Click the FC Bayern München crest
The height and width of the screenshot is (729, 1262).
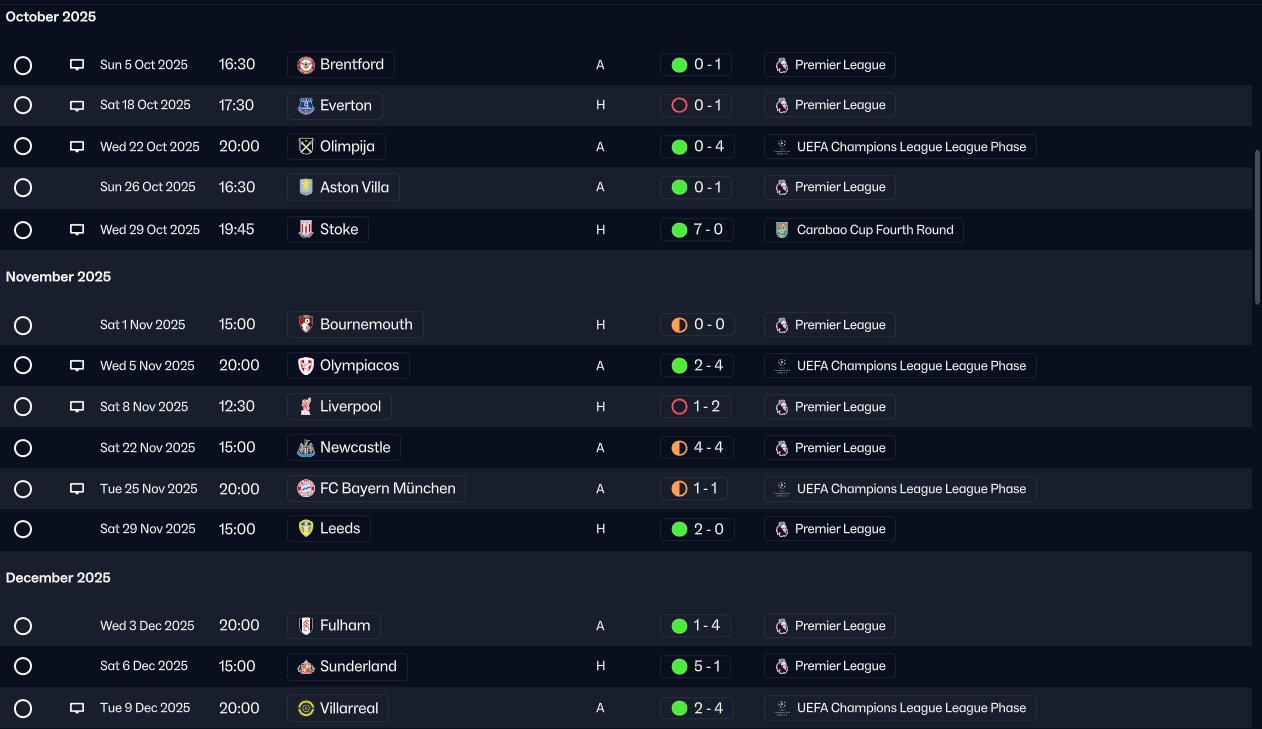point(306,489)
